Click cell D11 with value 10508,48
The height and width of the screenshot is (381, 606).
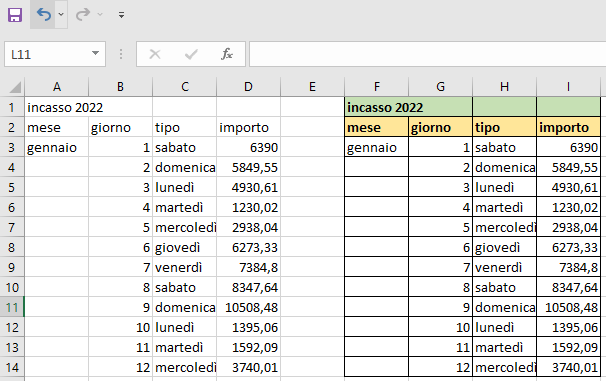pos(249,307)
